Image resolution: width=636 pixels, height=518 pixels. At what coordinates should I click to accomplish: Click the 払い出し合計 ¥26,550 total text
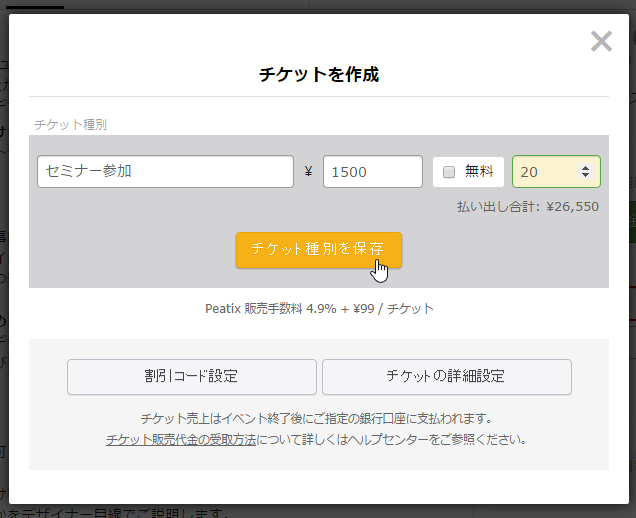pyautogui.click(x=527, y=207)
